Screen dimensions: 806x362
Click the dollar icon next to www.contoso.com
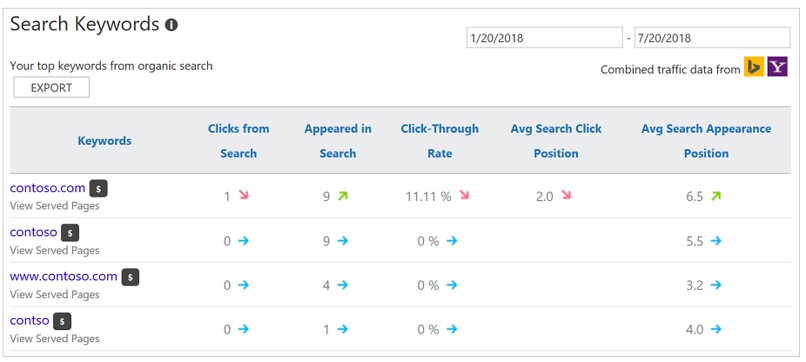131,277
